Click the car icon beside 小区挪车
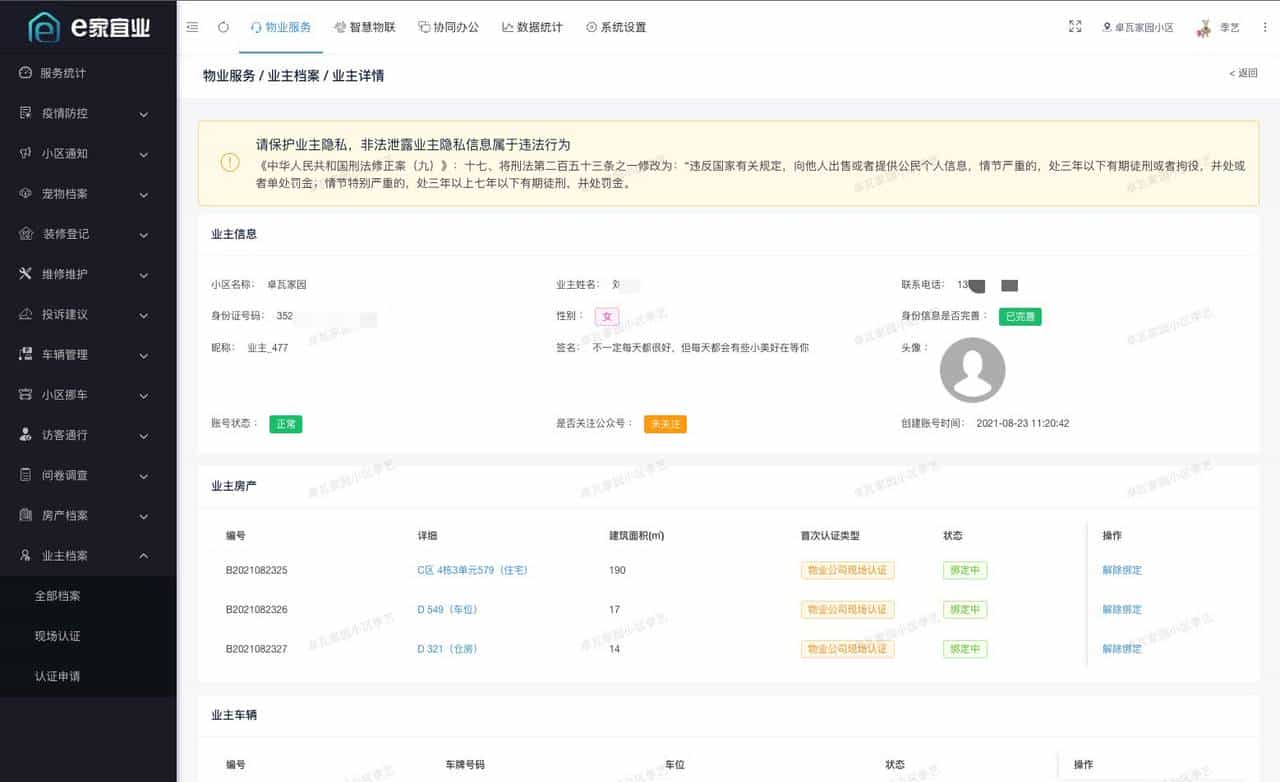 tap(24, 395)
